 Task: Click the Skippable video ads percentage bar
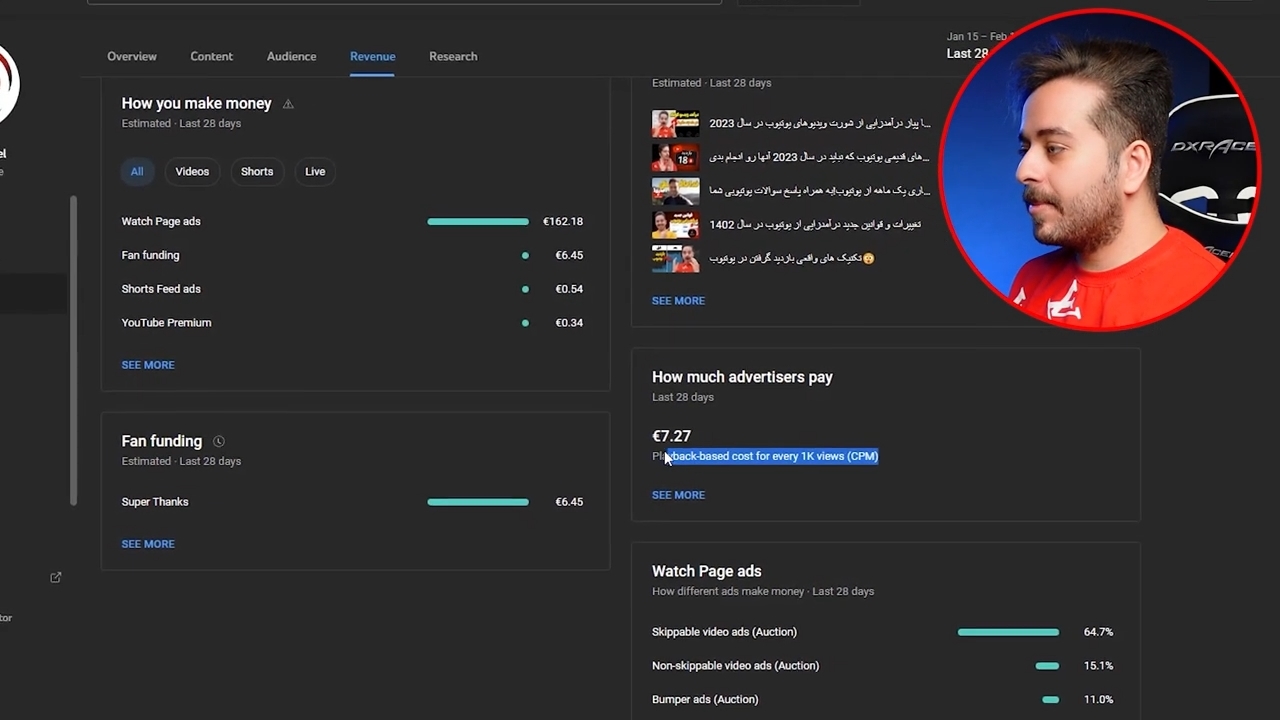(1008, 632)
